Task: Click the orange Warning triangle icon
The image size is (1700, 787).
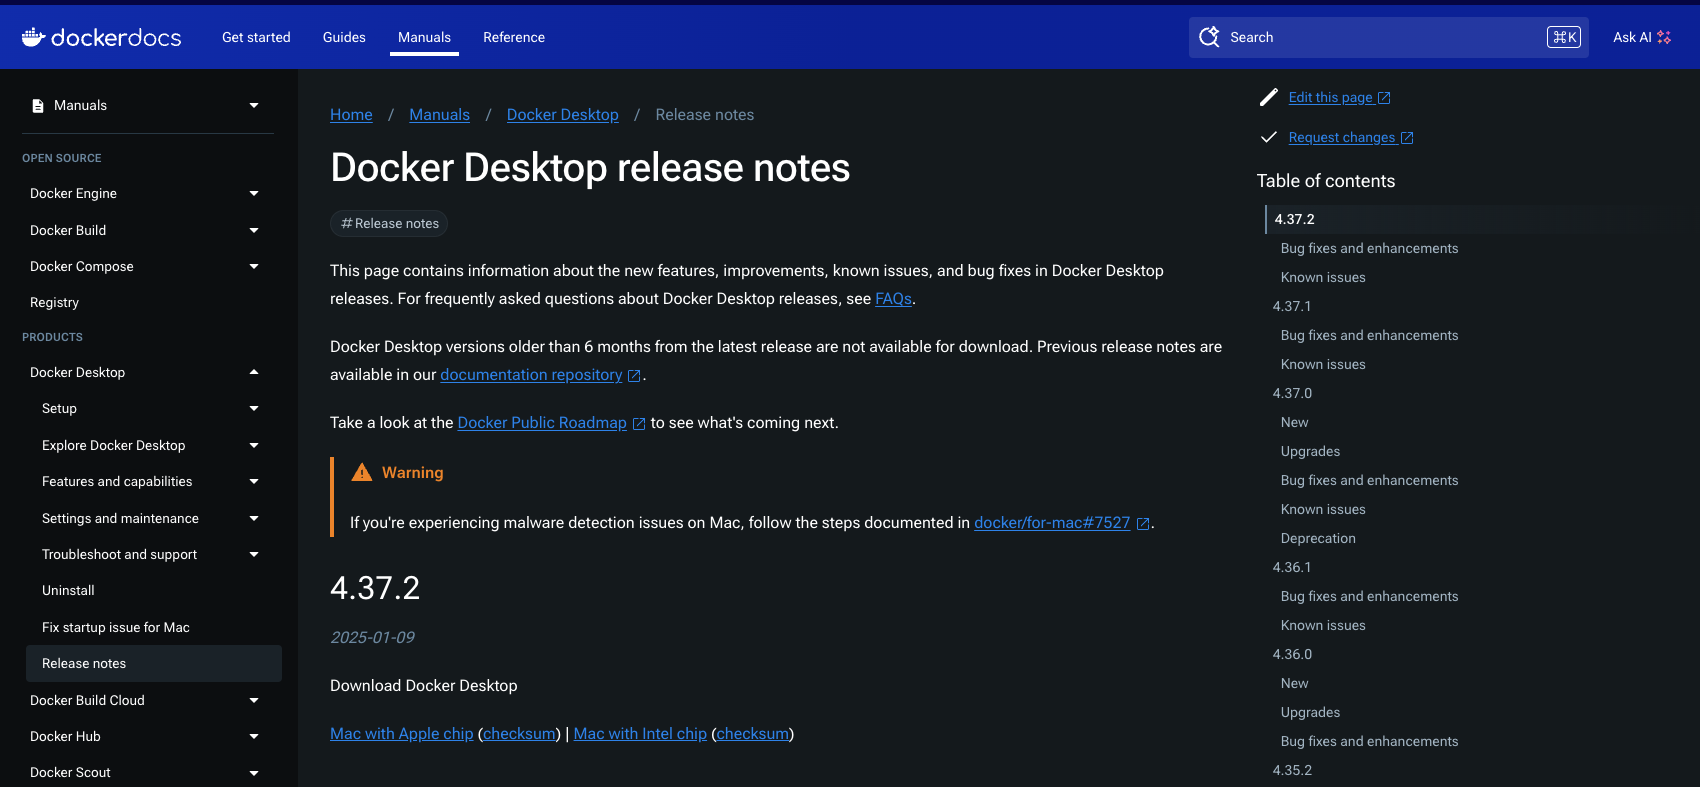Action: 362,472
